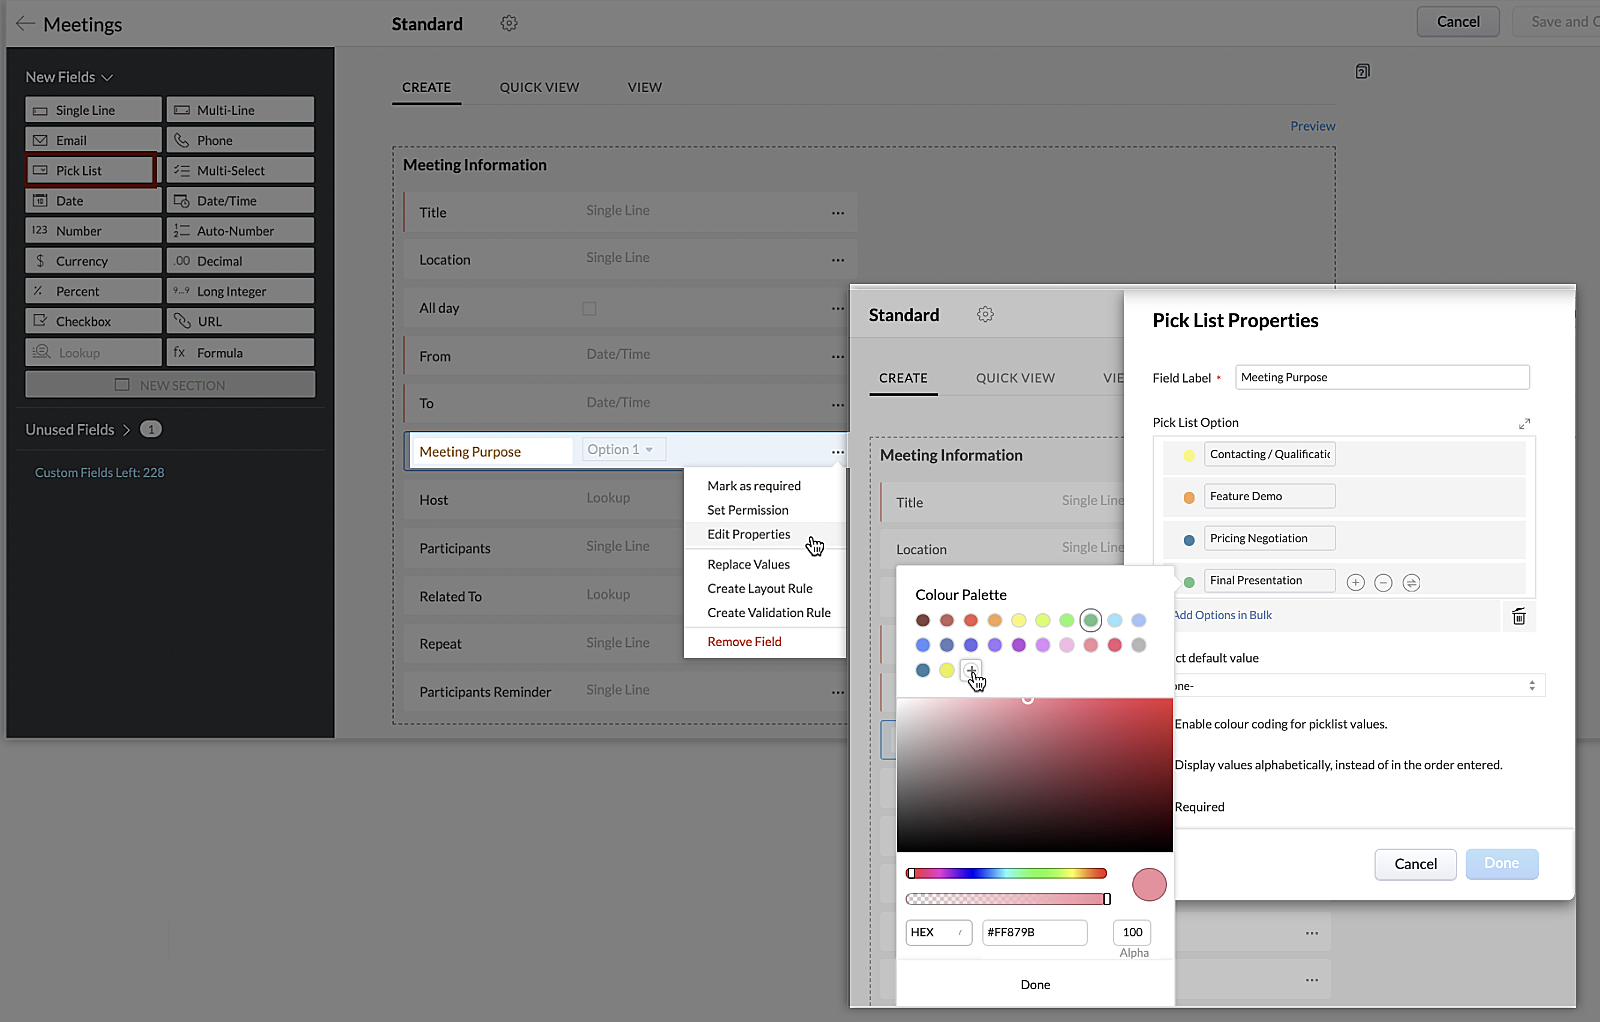Click the add option plus icon beside Final Presentation
This screenshot has width=1600, height=1022.
(x=1355, y=582)
